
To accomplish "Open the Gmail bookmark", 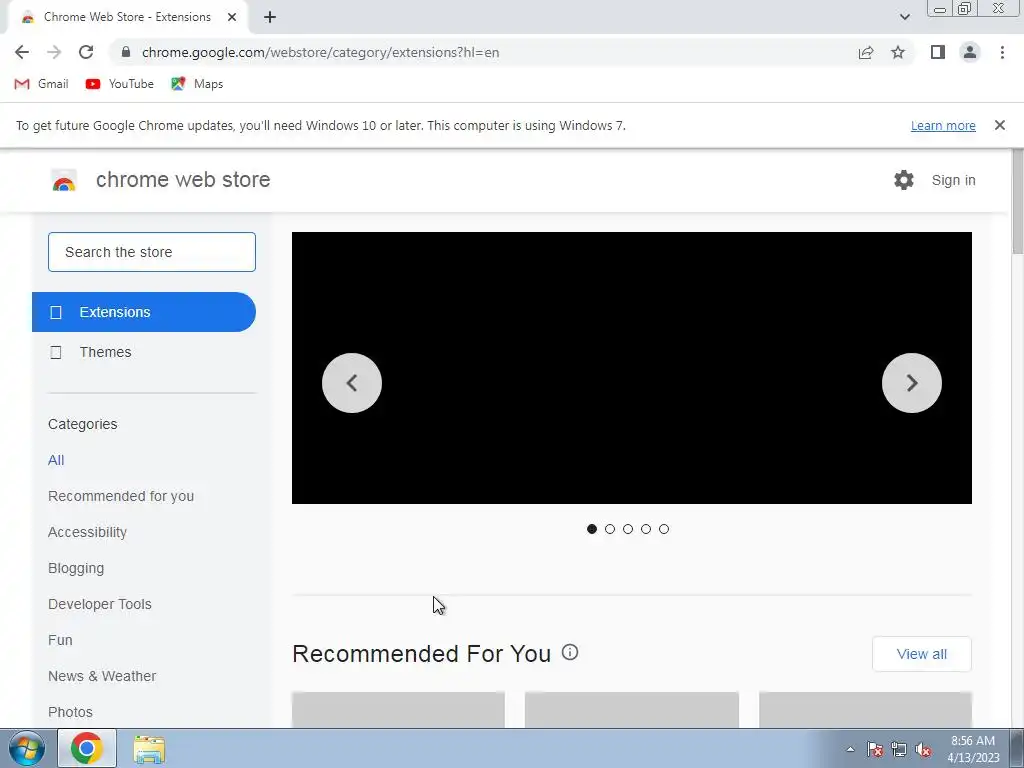I will point(41,84).
